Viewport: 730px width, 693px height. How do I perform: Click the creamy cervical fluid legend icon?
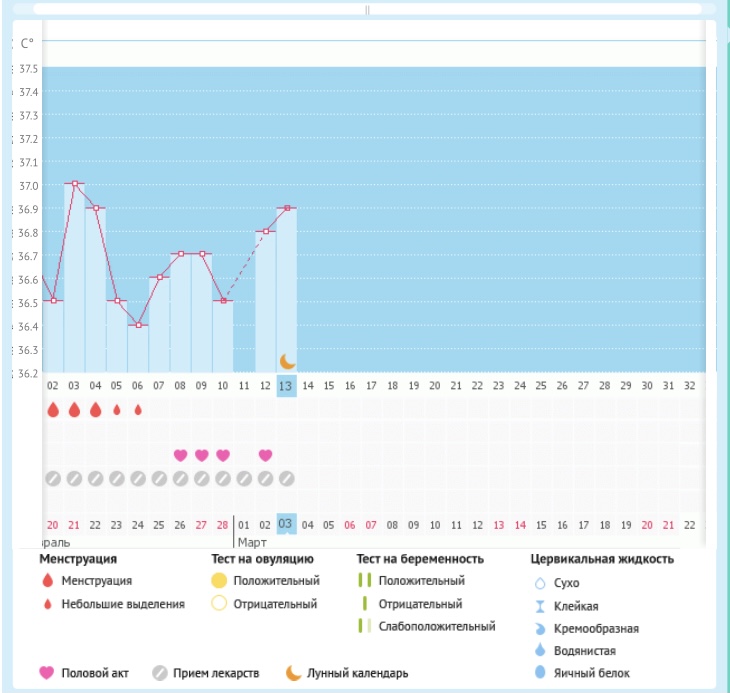click(540, 628)
